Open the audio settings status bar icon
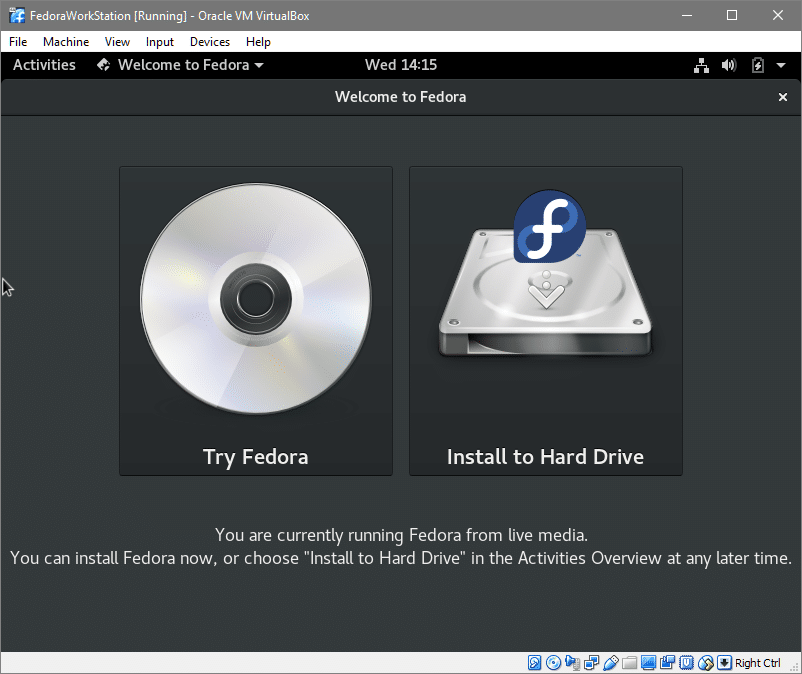Image resolution: width=802 pixels, height=674 pixels. tap(571, 663)
